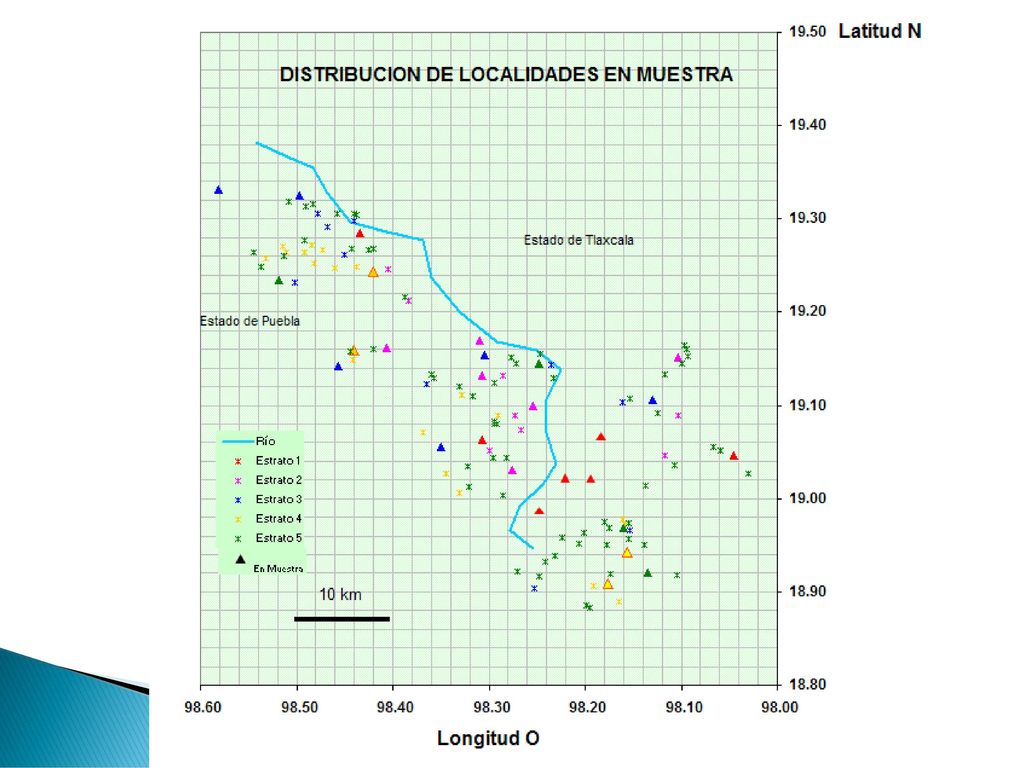Screen dimensions: 1024x768
Task: Click longitude tick label 98.10
Action: pos(683,707)
